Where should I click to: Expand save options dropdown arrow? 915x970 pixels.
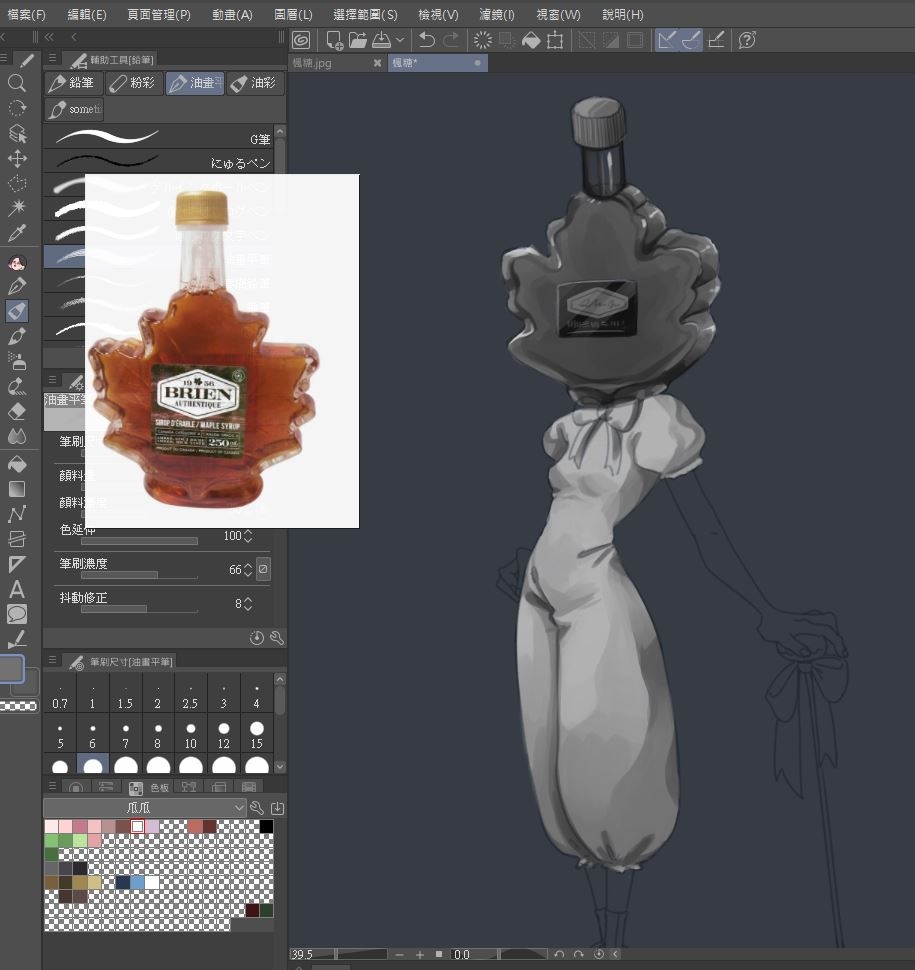[x=400, y=40]
